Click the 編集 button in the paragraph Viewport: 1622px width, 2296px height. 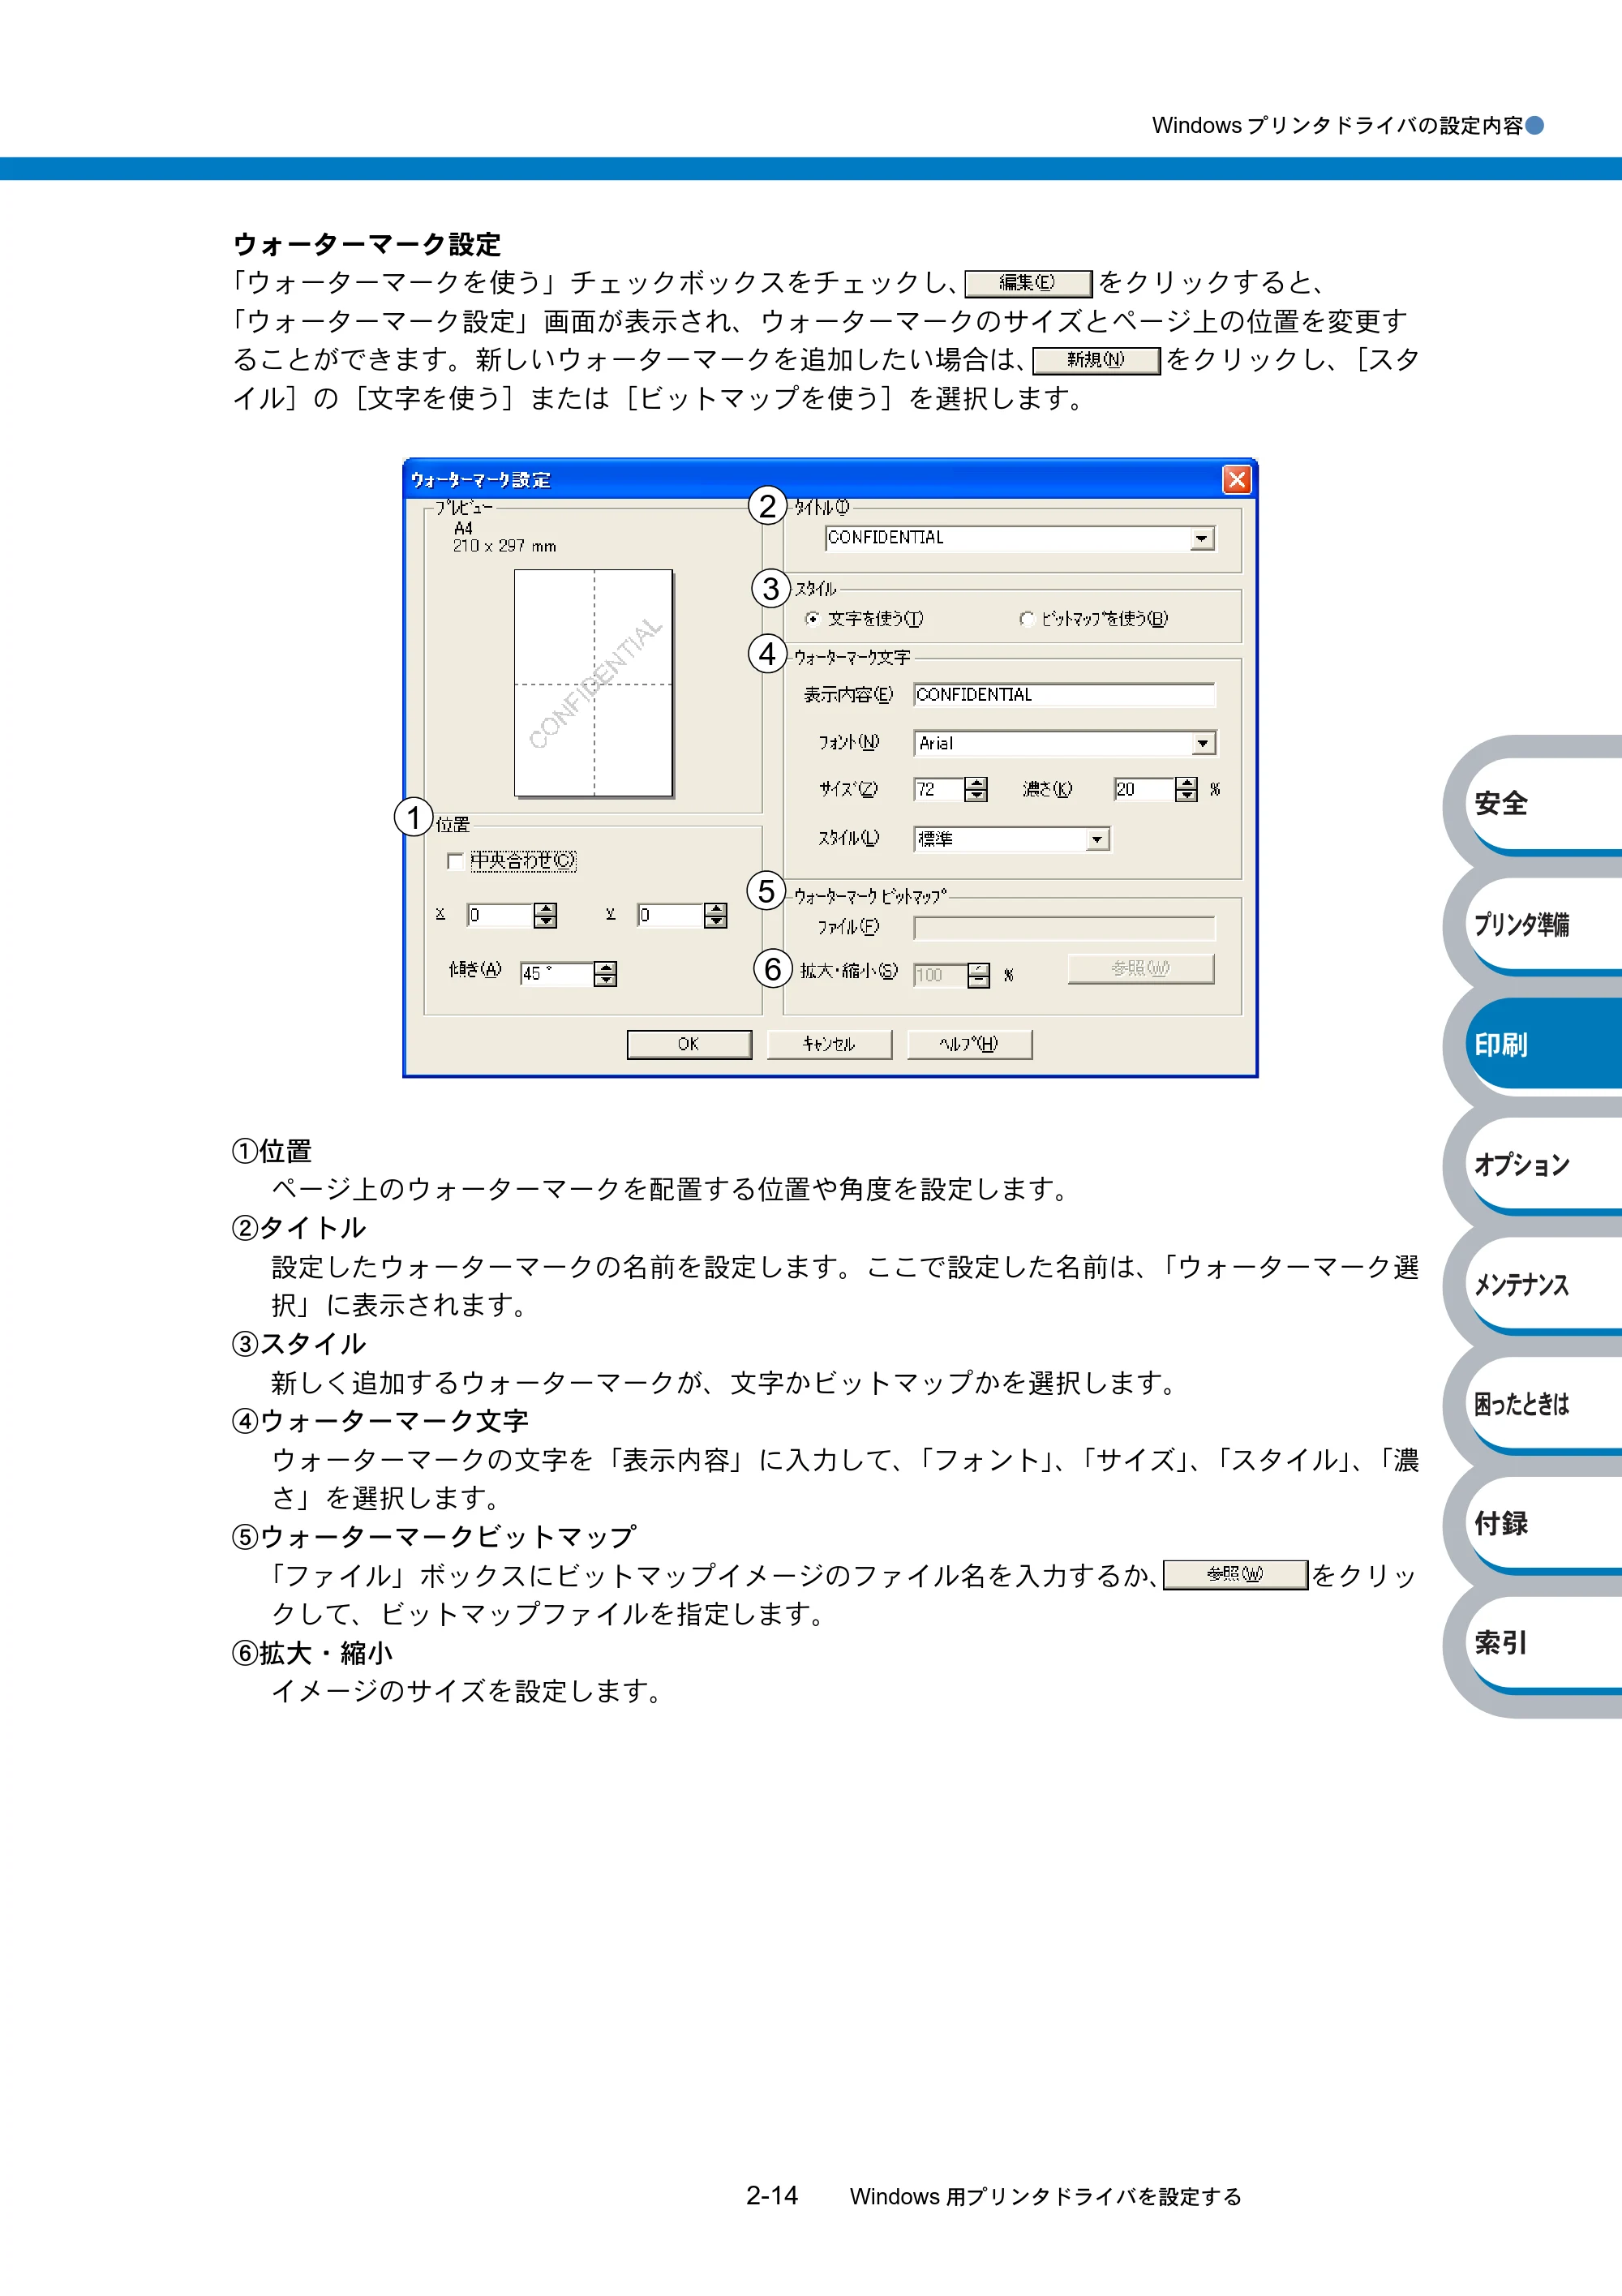(x=1028, y=283)
